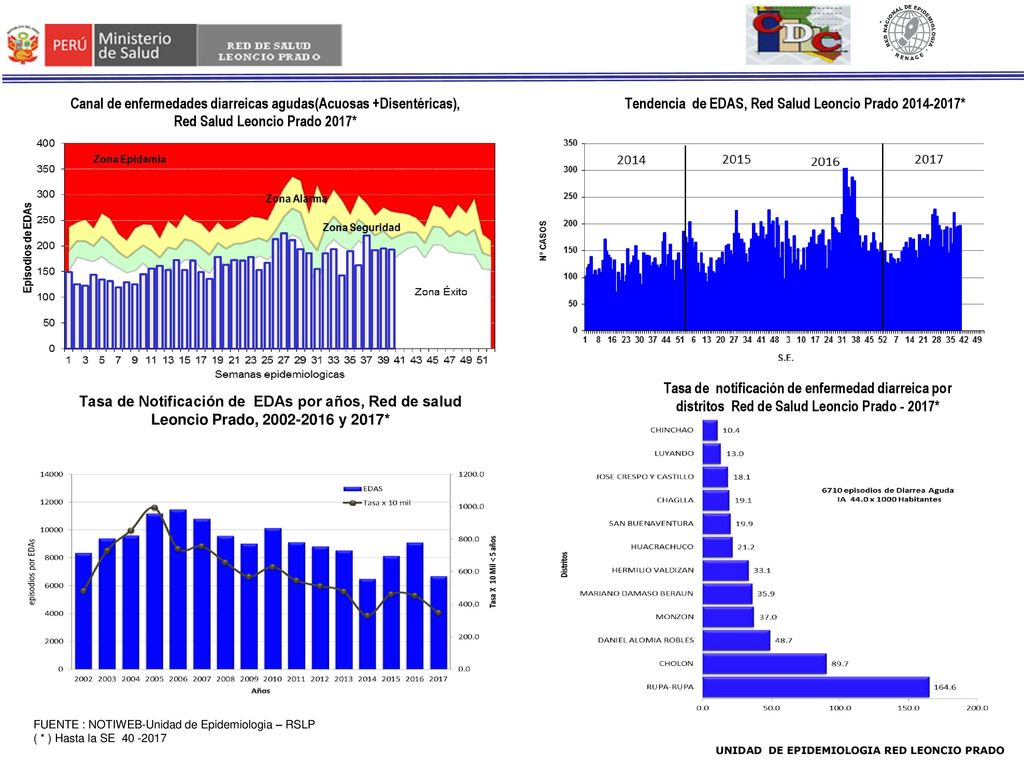Click the 'Tasa de Notificación de EDAs' title
This screenshot has width=1024, height=768.
(270, 410)
